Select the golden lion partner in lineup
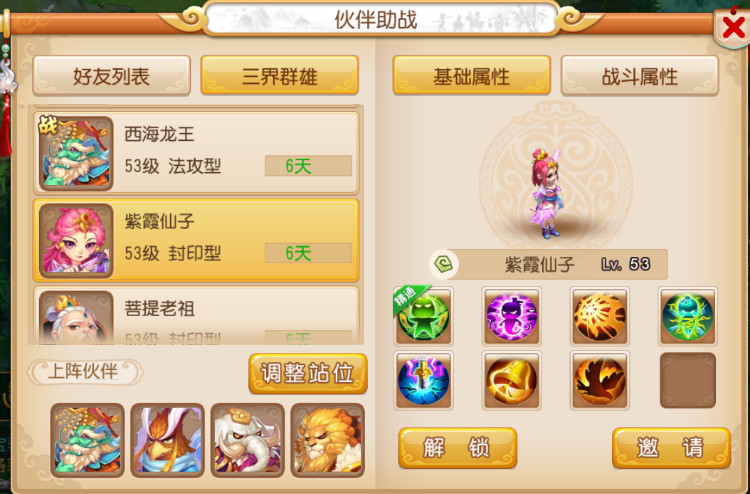Image resolution: width=750 pixels, height=494 pixels. 328,440
